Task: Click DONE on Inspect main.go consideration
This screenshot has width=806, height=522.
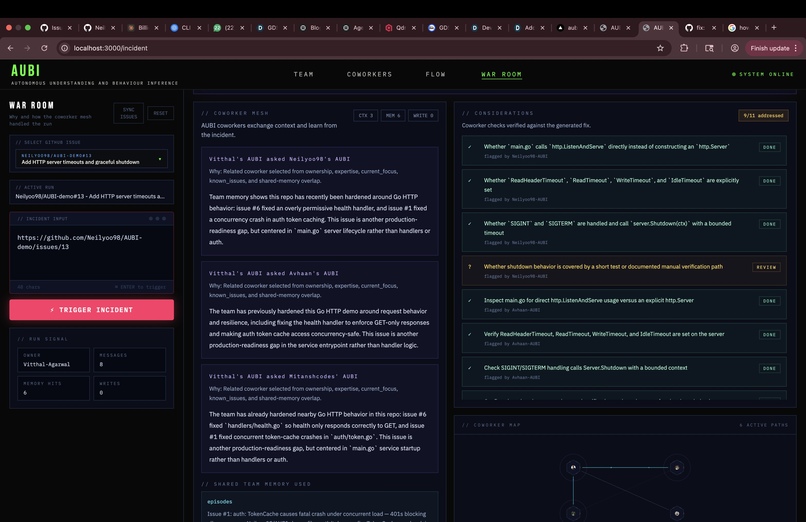Action: pos(770,301)
